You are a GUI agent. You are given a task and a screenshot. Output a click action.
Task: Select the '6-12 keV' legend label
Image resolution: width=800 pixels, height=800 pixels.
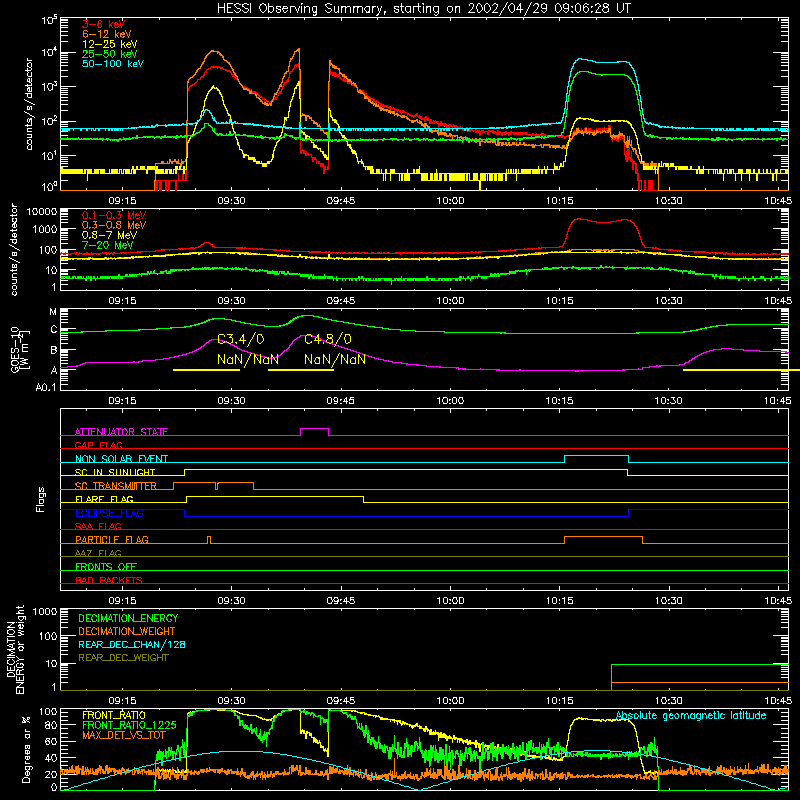tap(107, 34)
